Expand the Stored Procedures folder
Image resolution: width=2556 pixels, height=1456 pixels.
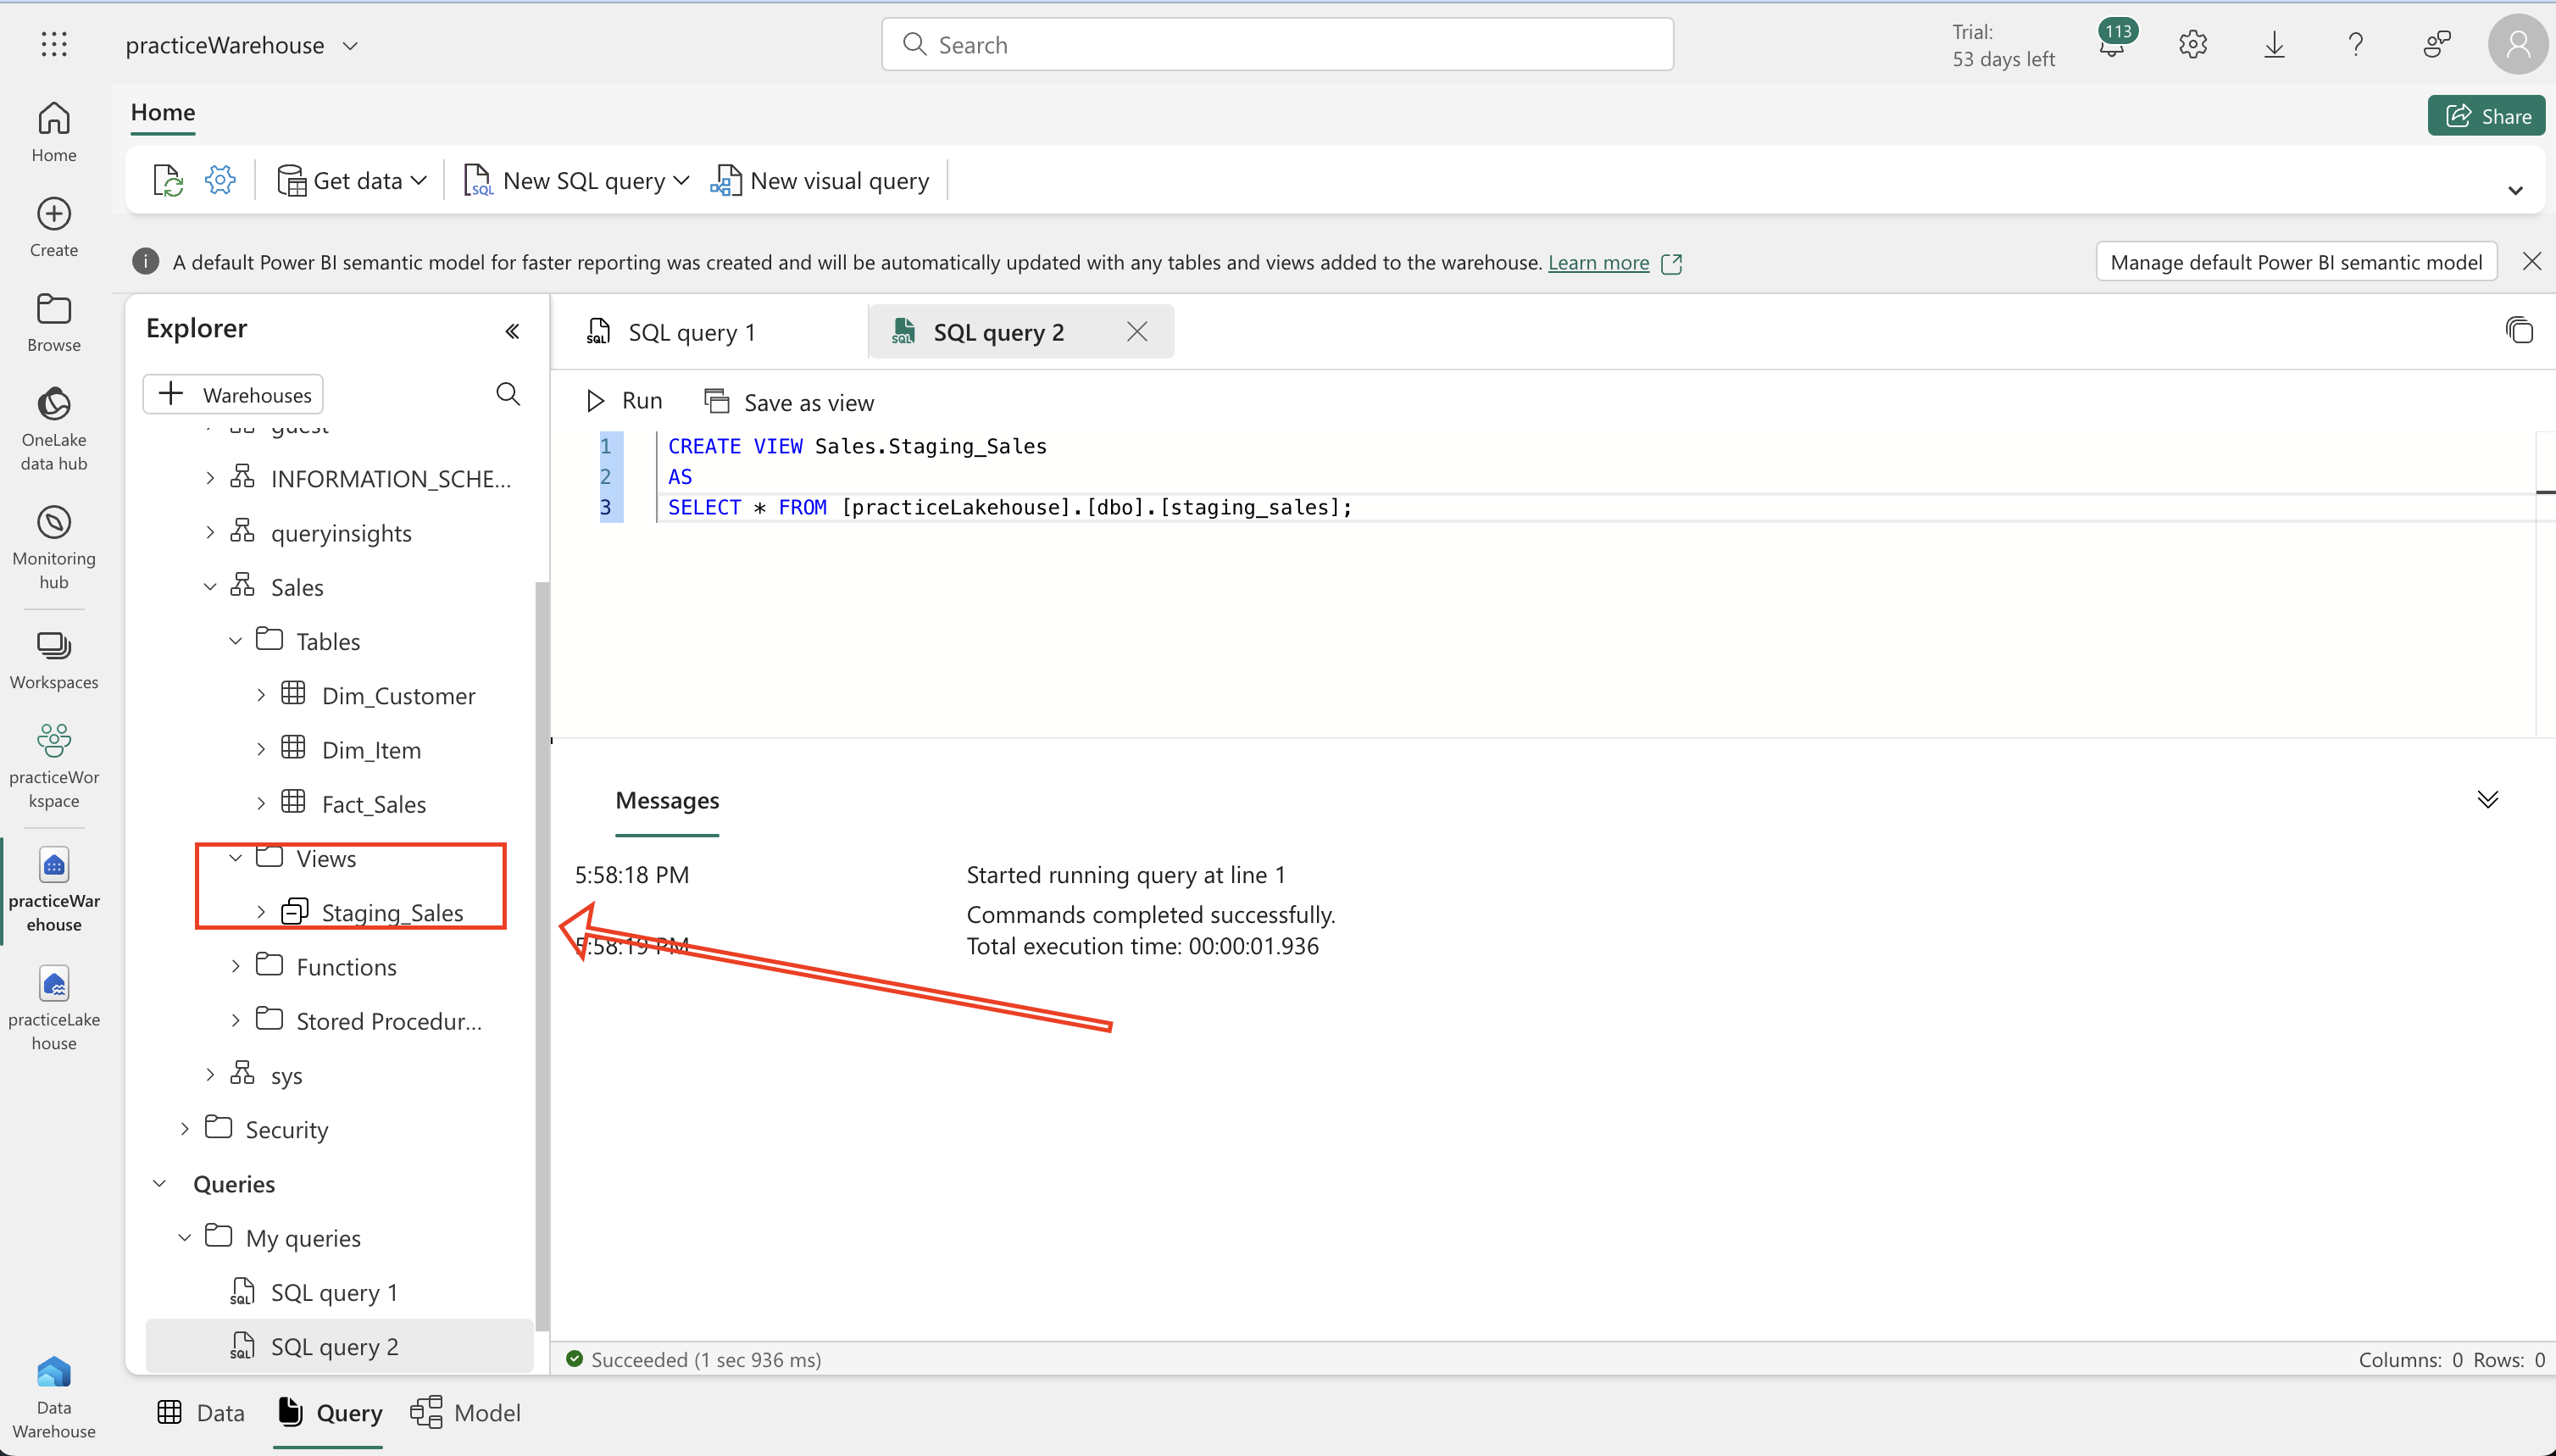tap(235, 1020)
